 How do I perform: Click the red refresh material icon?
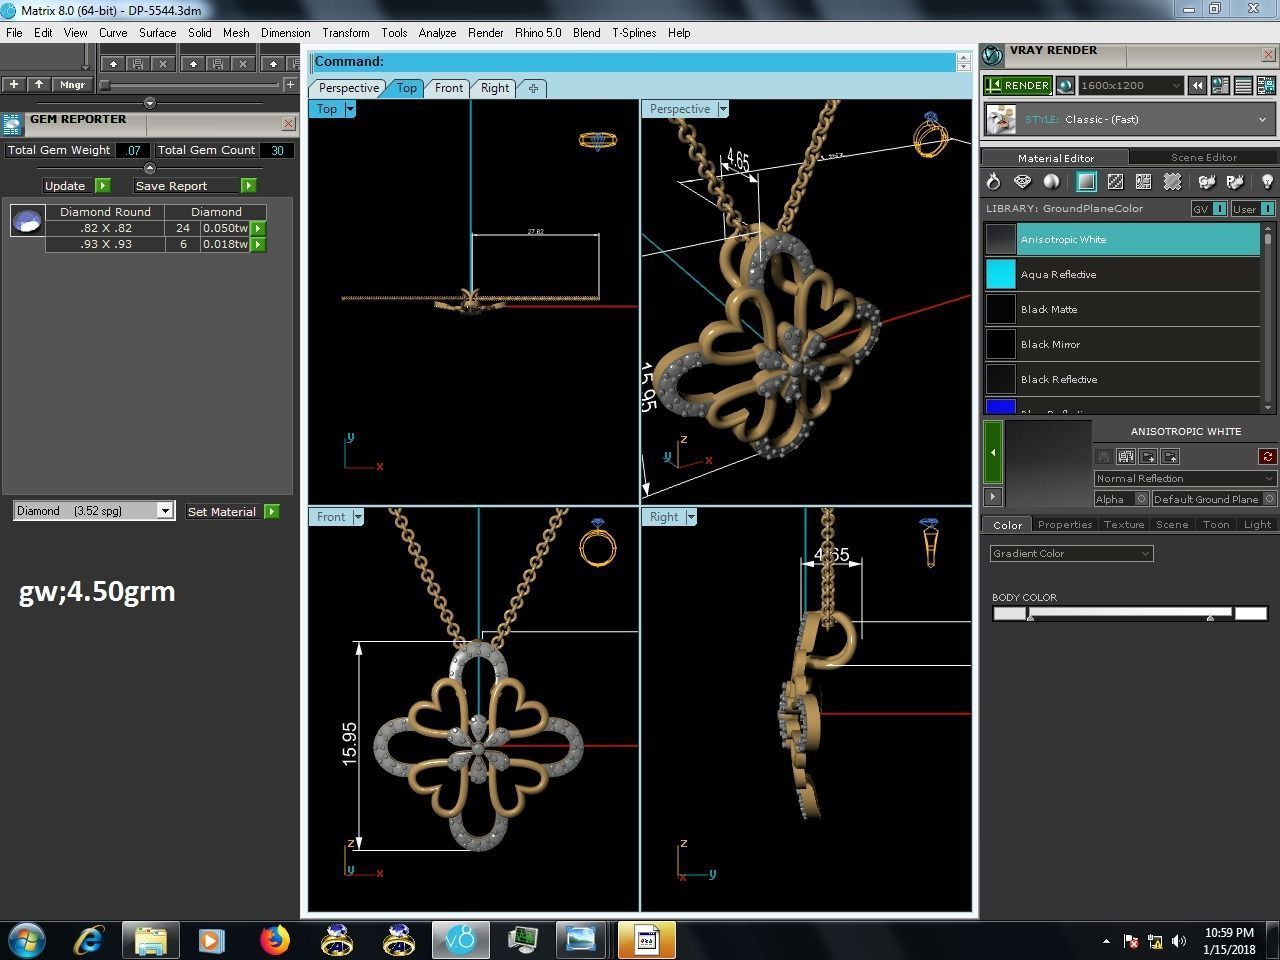coord(1267,456)
